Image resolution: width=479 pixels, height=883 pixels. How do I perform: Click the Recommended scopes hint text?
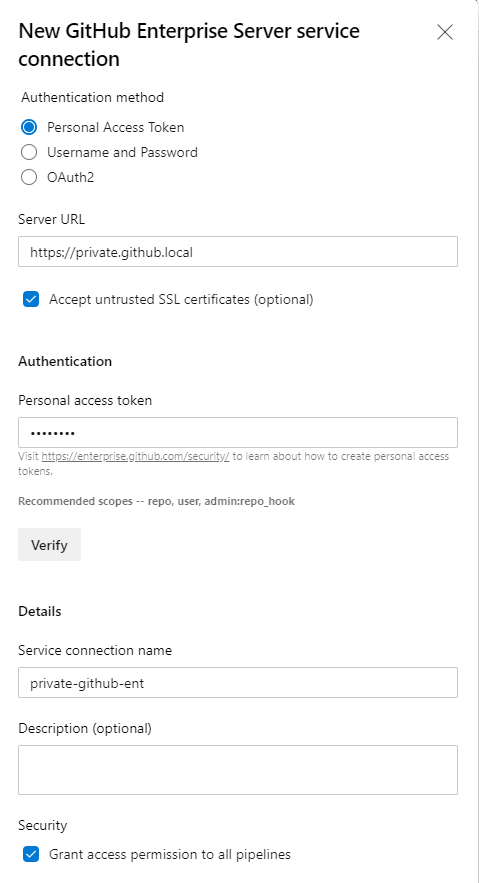[x=156, y=501]
